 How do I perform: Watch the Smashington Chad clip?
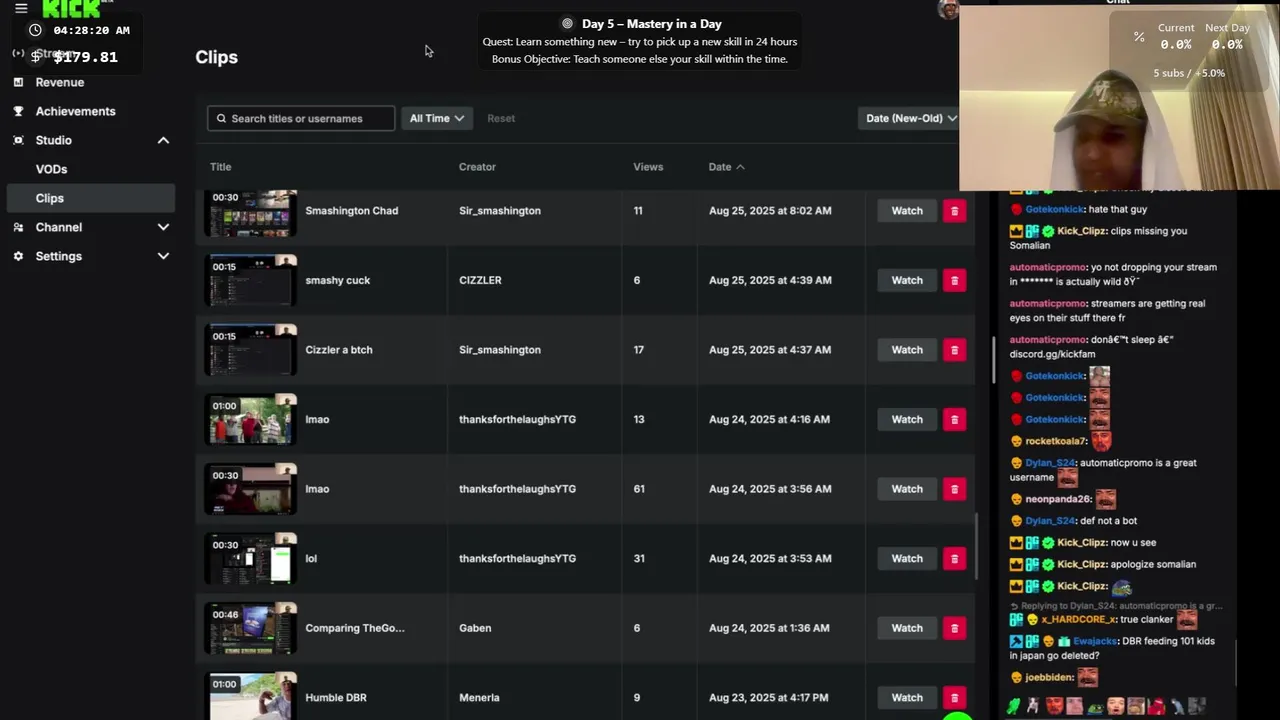tap(907, 211)
